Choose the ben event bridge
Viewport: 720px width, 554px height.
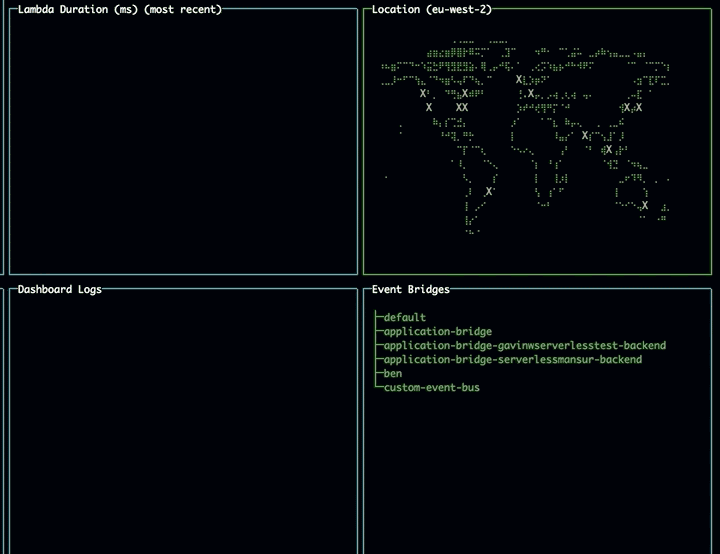click(x=393, y=373)
